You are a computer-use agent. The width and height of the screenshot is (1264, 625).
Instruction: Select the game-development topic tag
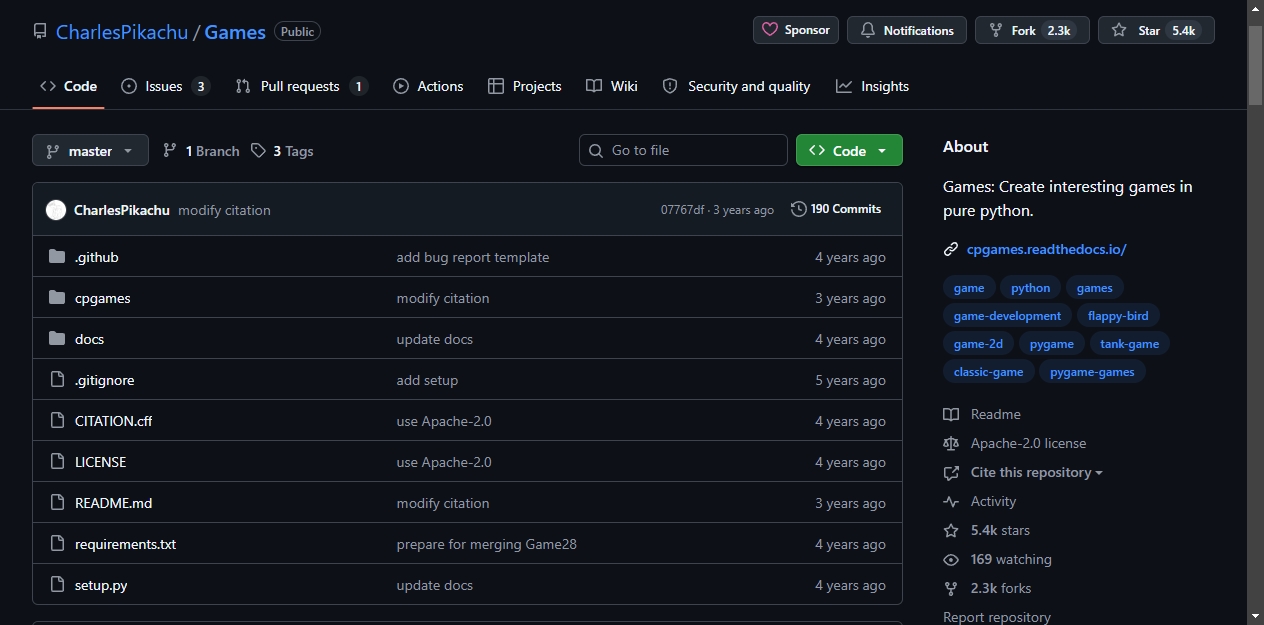tap(1007, 316)
